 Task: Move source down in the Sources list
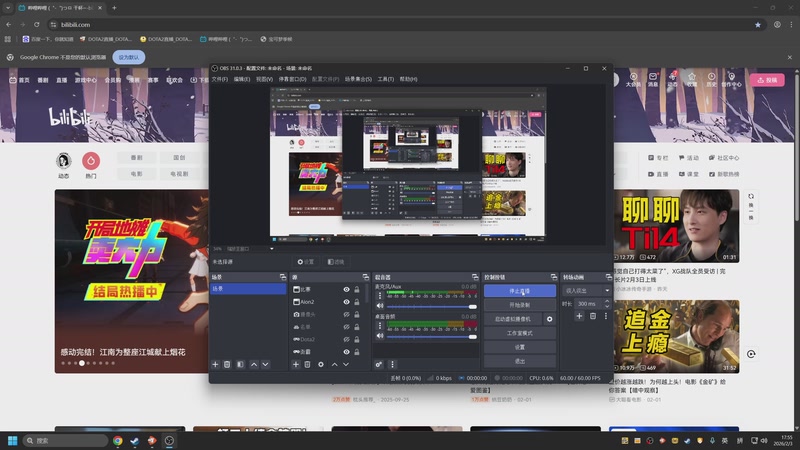coord(346,364)
